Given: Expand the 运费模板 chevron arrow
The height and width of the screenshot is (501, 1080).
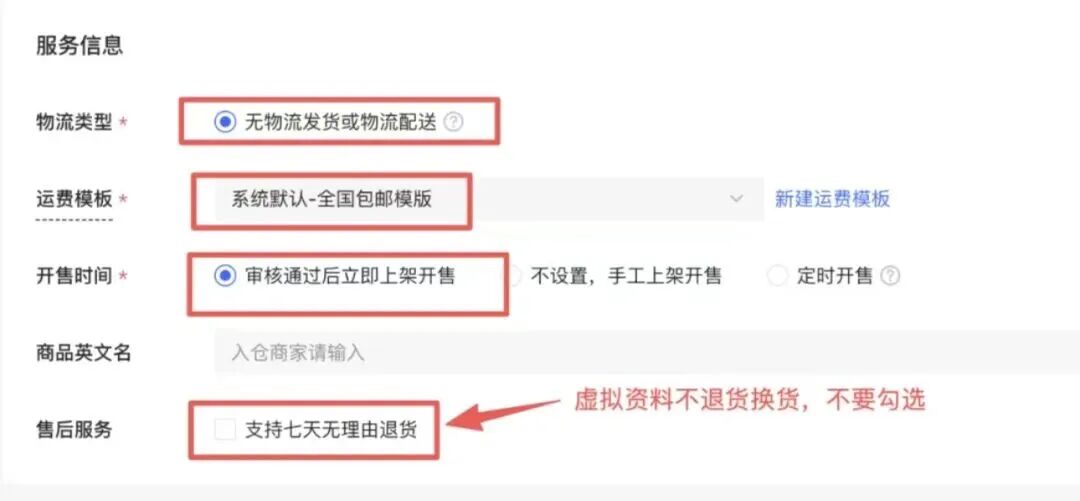Looking at the screenshot, I should click(736, 199).
